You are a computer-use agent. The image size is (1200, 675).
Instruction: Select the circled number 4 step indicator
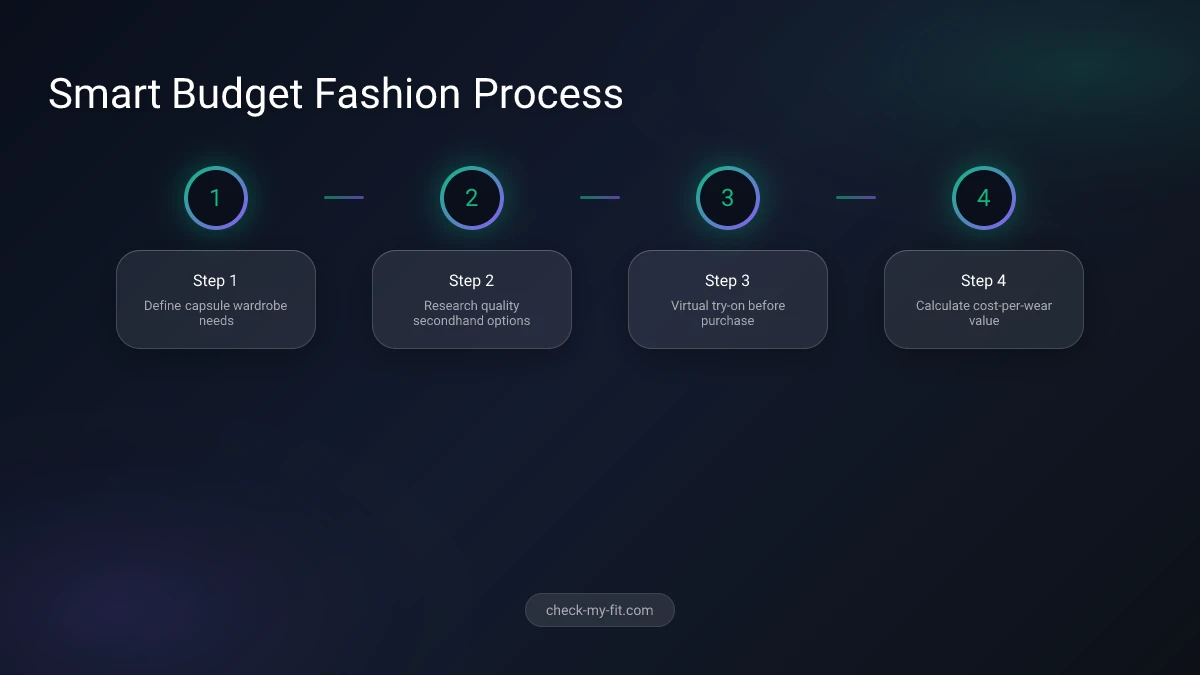pyautogui.click(x=984, y=197)
